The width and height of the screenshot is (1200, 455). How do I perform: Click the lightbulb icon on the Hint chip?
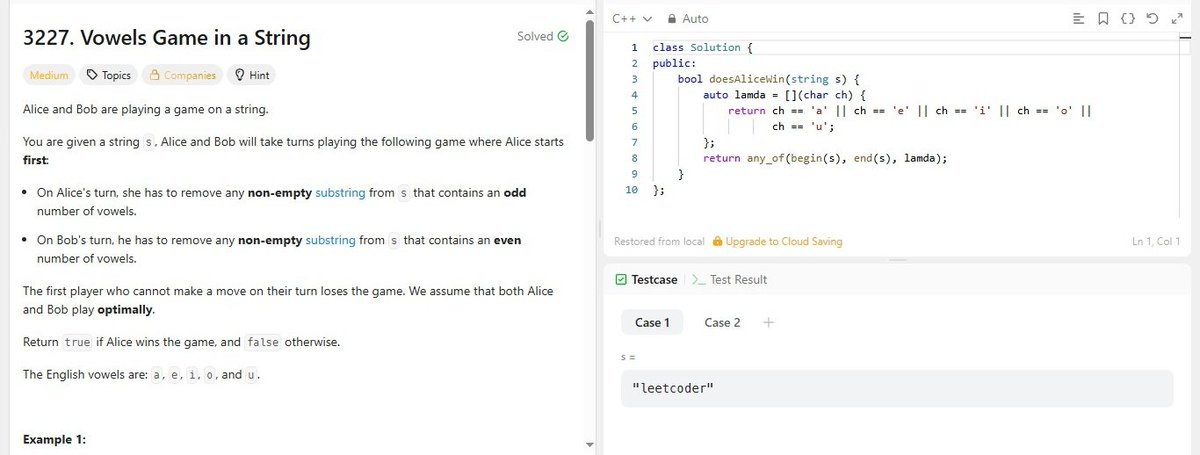(x=239, y=75)
